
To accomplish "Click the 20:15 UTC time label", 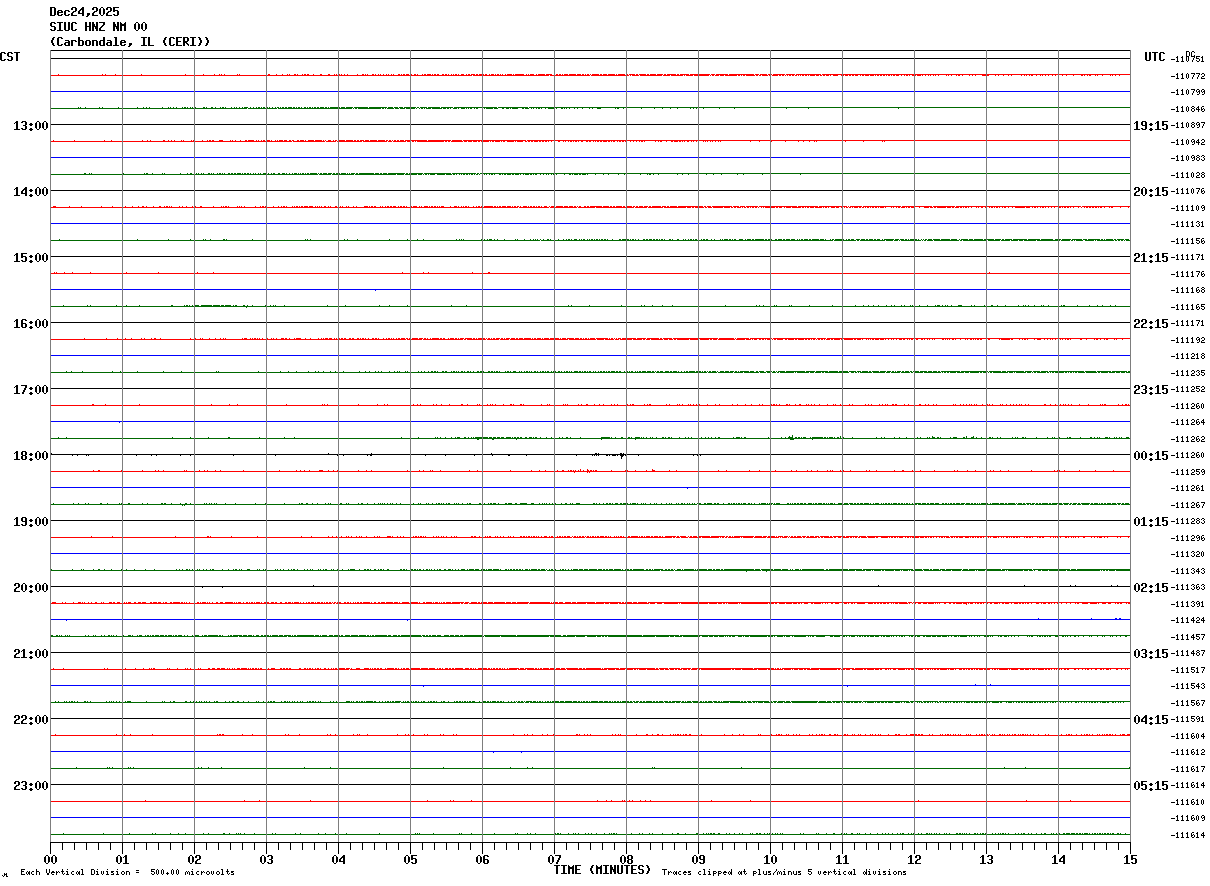I will 1150,192.
